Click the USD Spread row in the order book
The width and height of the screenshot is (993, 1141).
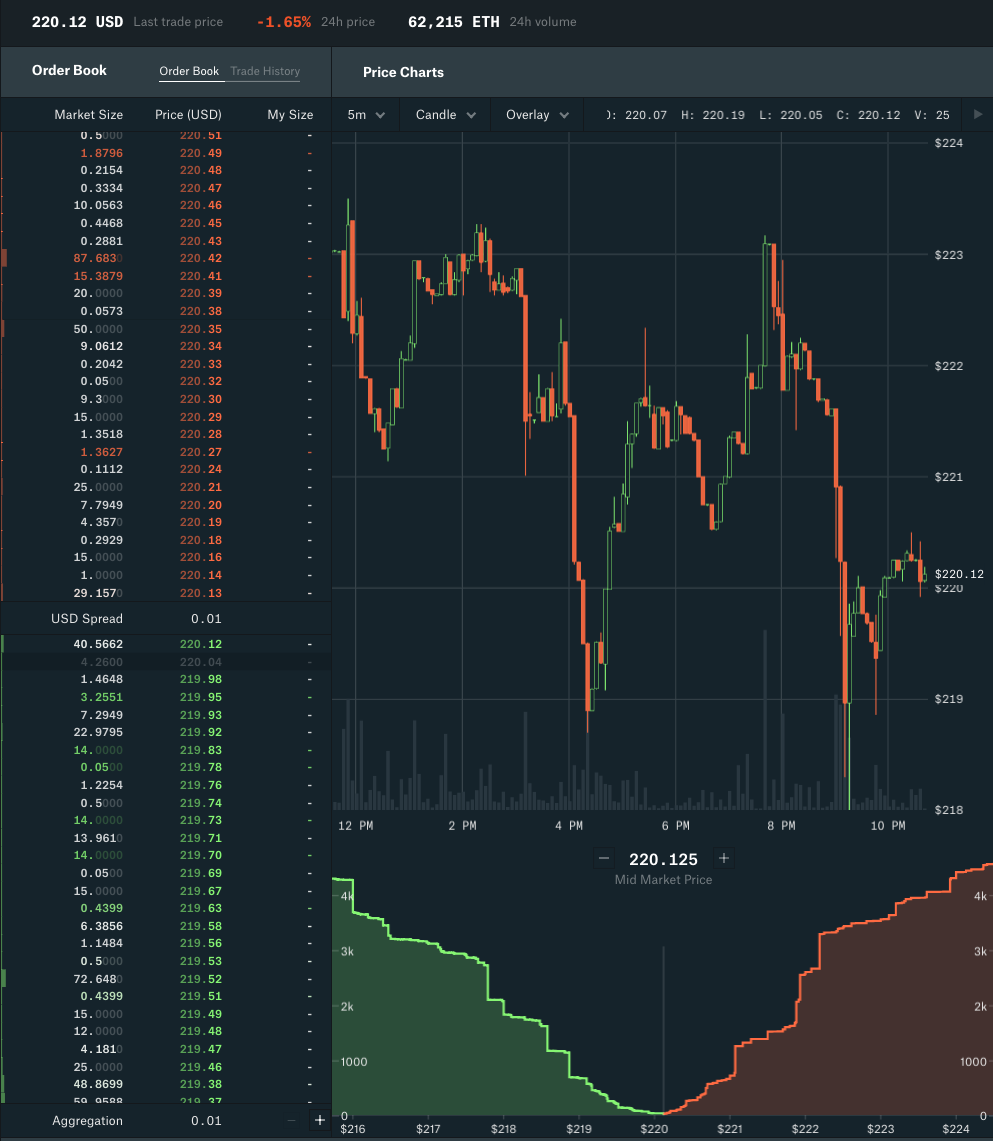point(164,618)
